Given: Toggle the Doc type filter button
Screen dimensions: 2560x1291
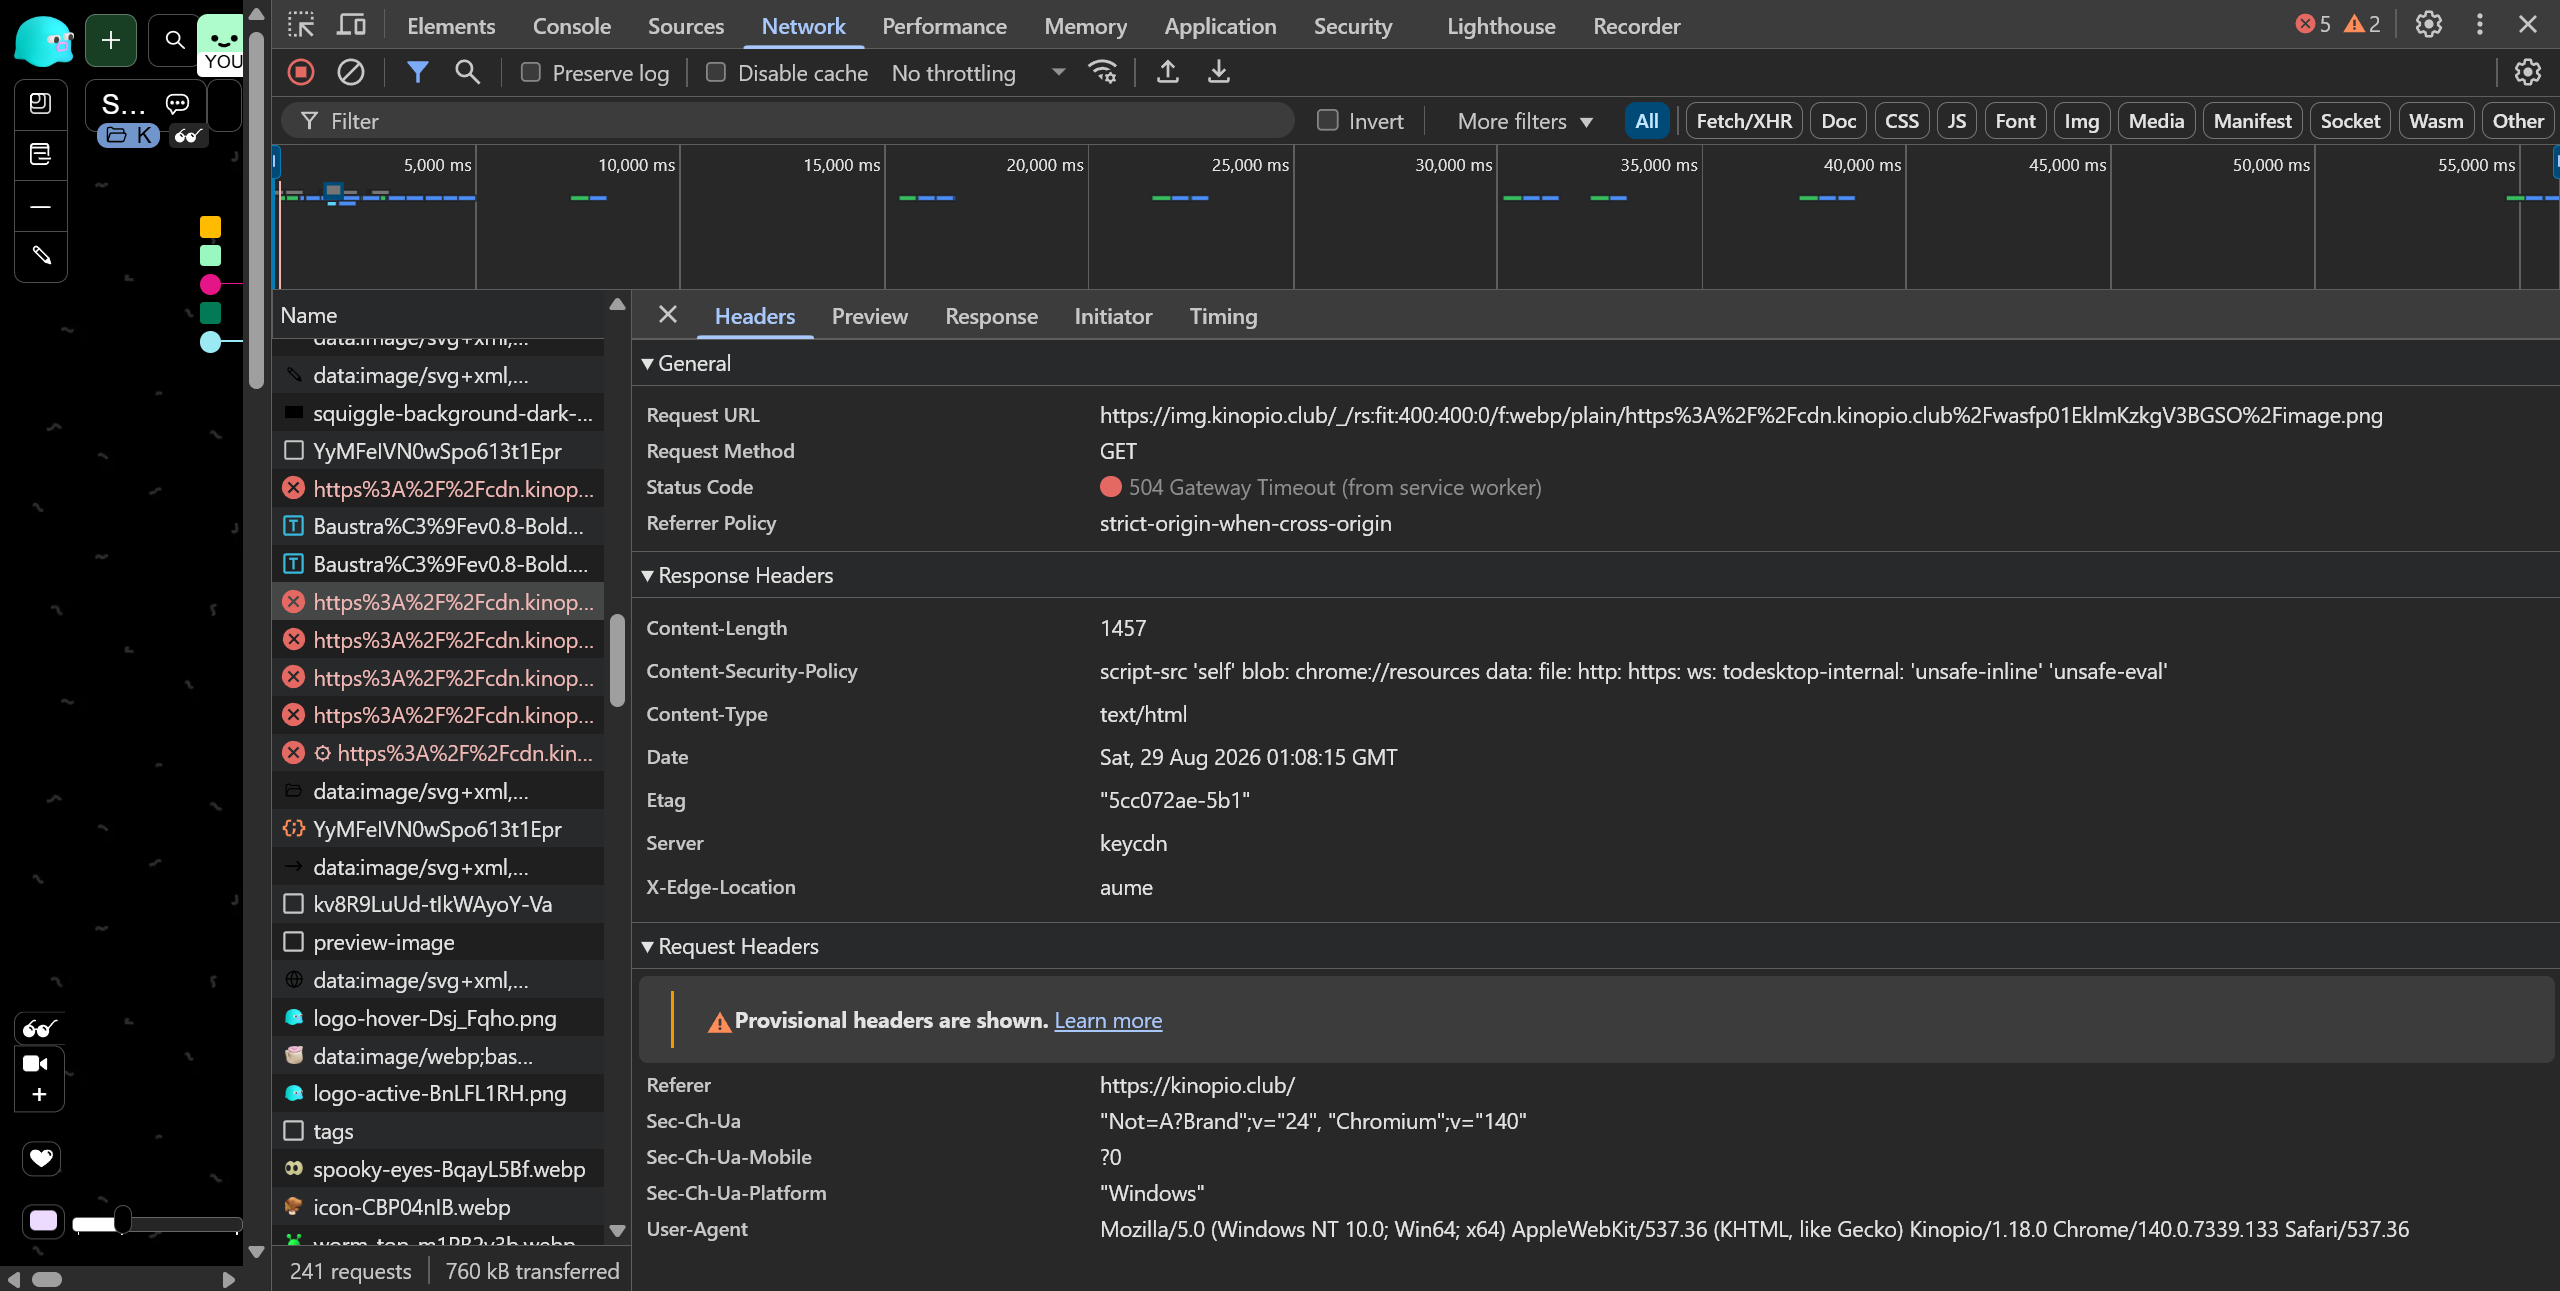Looking at the screenshot, I should pyautogui.click(x=1838, y=121).
